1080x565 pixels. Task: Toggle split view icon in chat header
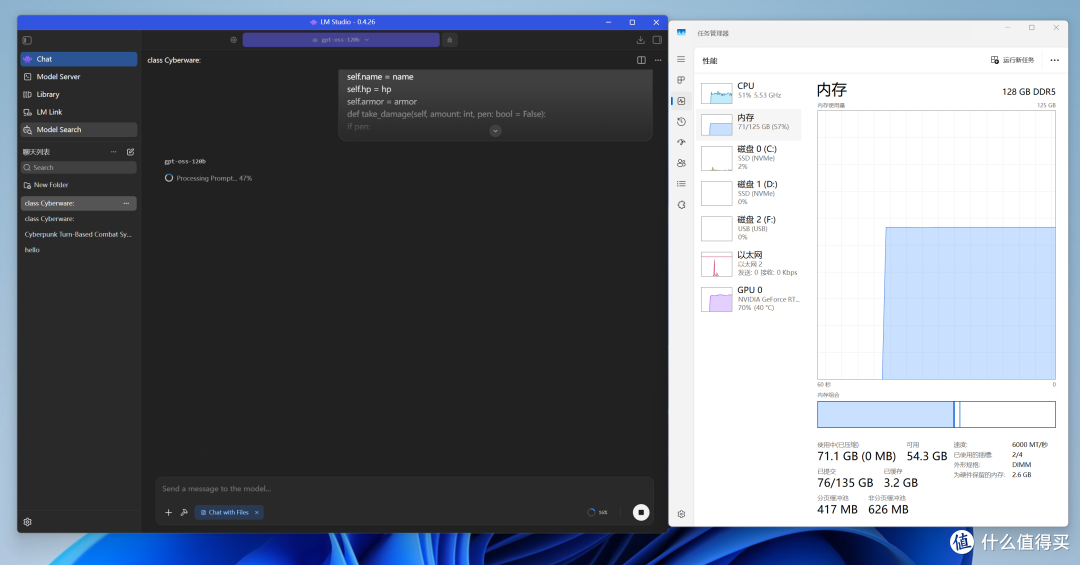click(641, 60)
